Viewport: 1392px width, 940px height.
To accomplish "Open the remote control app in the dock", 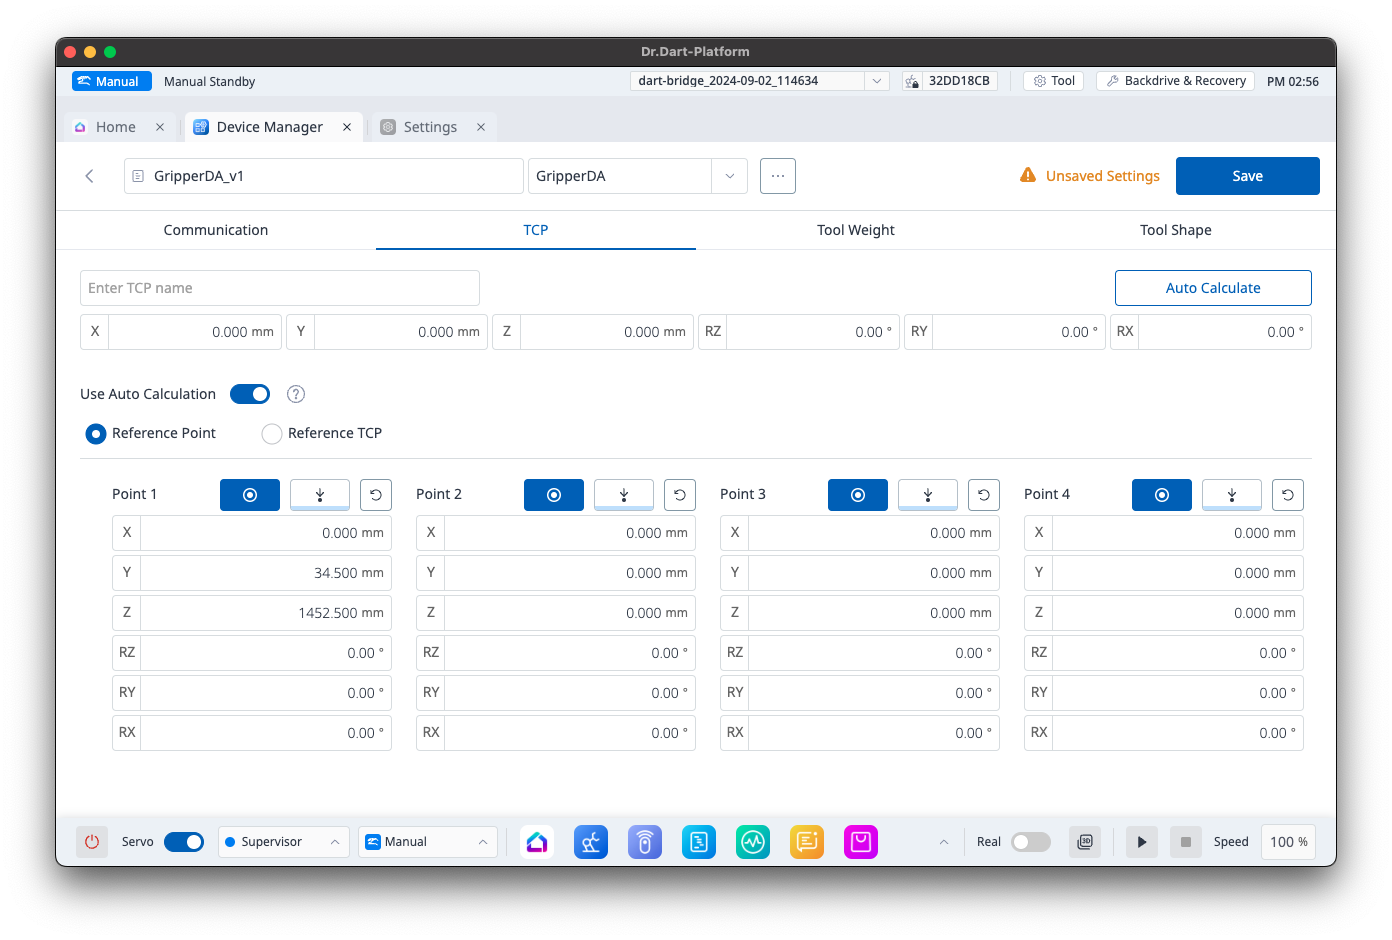I will tap(645, 842).
